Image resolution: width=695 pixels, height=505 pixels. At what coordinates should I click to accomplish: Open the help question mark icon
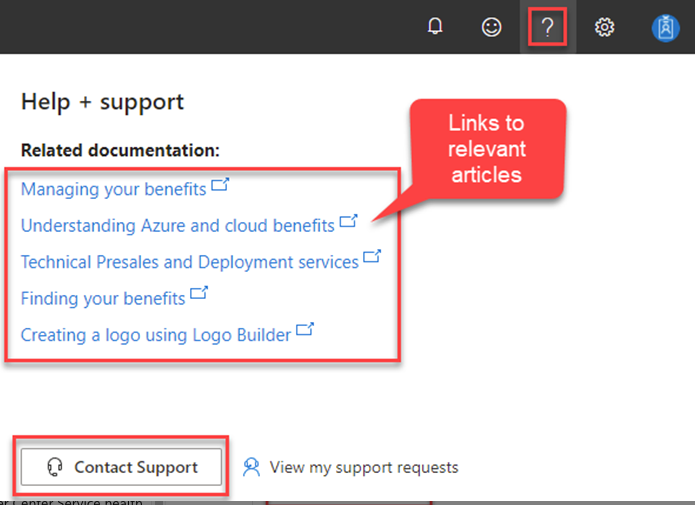pyautogui.click(x=547, y=27)
